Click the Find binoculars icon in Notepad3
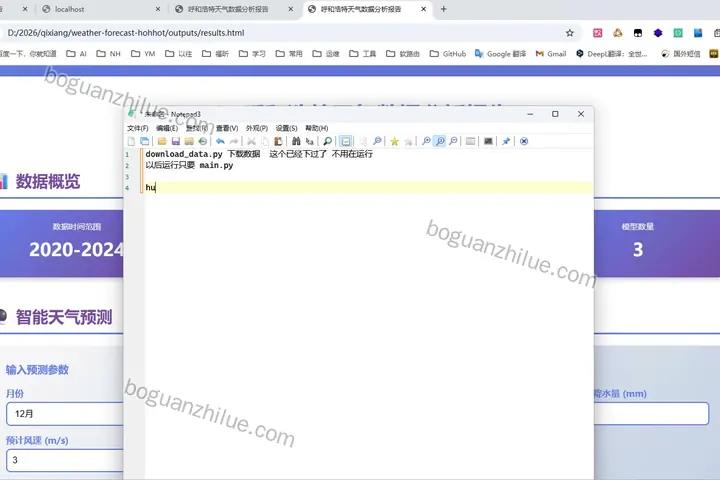Screen dimensions: 720x480 coord(296,141)
